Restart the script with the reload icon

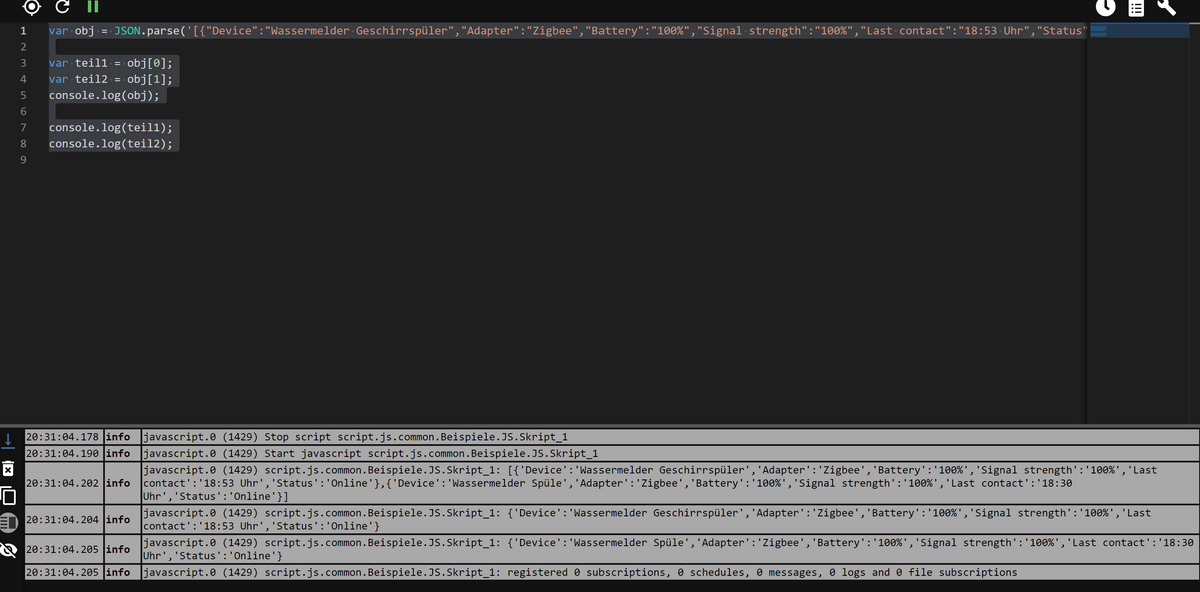point(62,7)
